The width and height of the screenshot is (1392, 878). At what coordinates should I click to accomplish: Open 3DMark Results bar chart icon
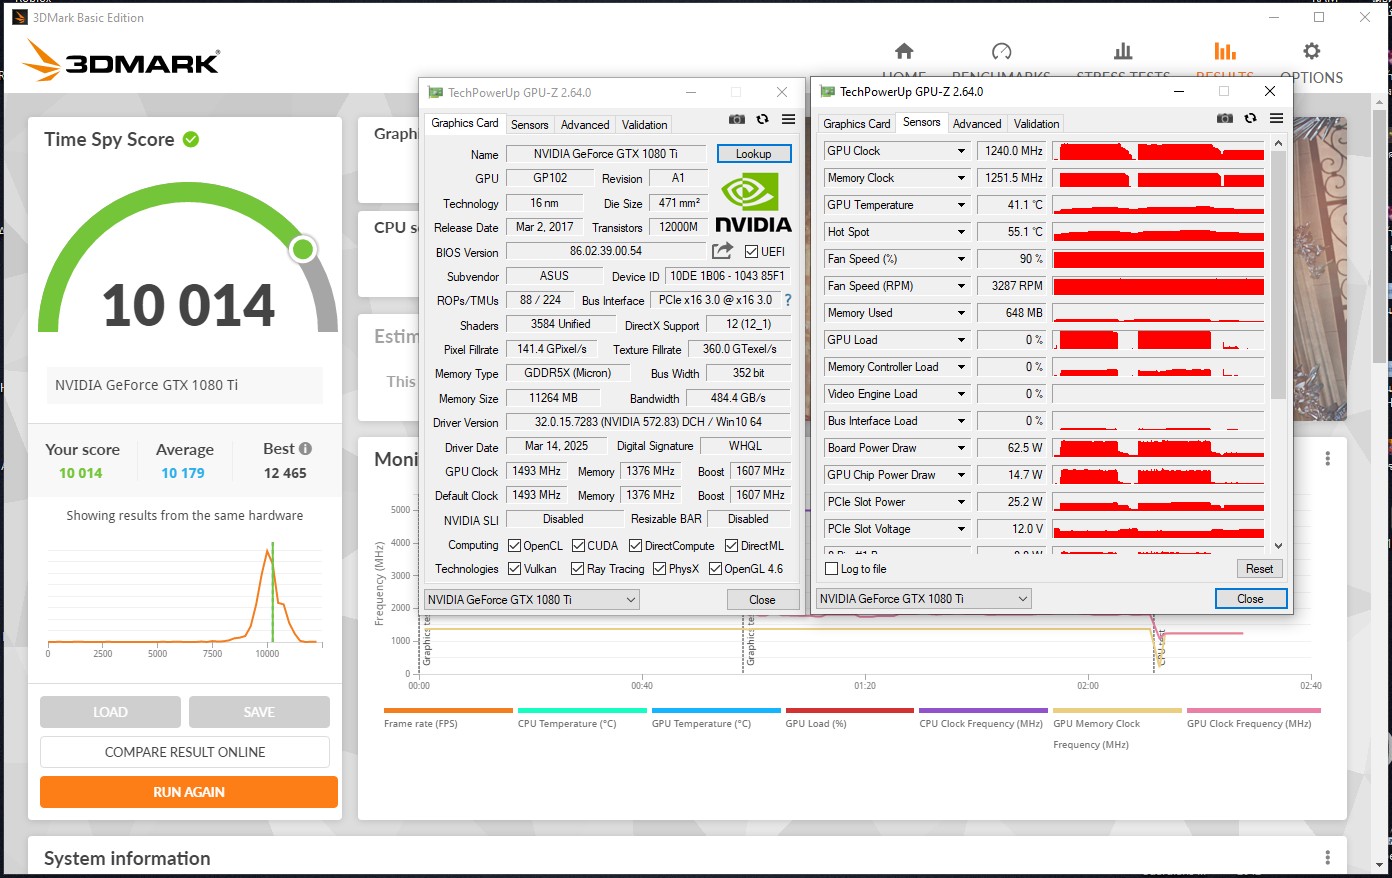1224,51
